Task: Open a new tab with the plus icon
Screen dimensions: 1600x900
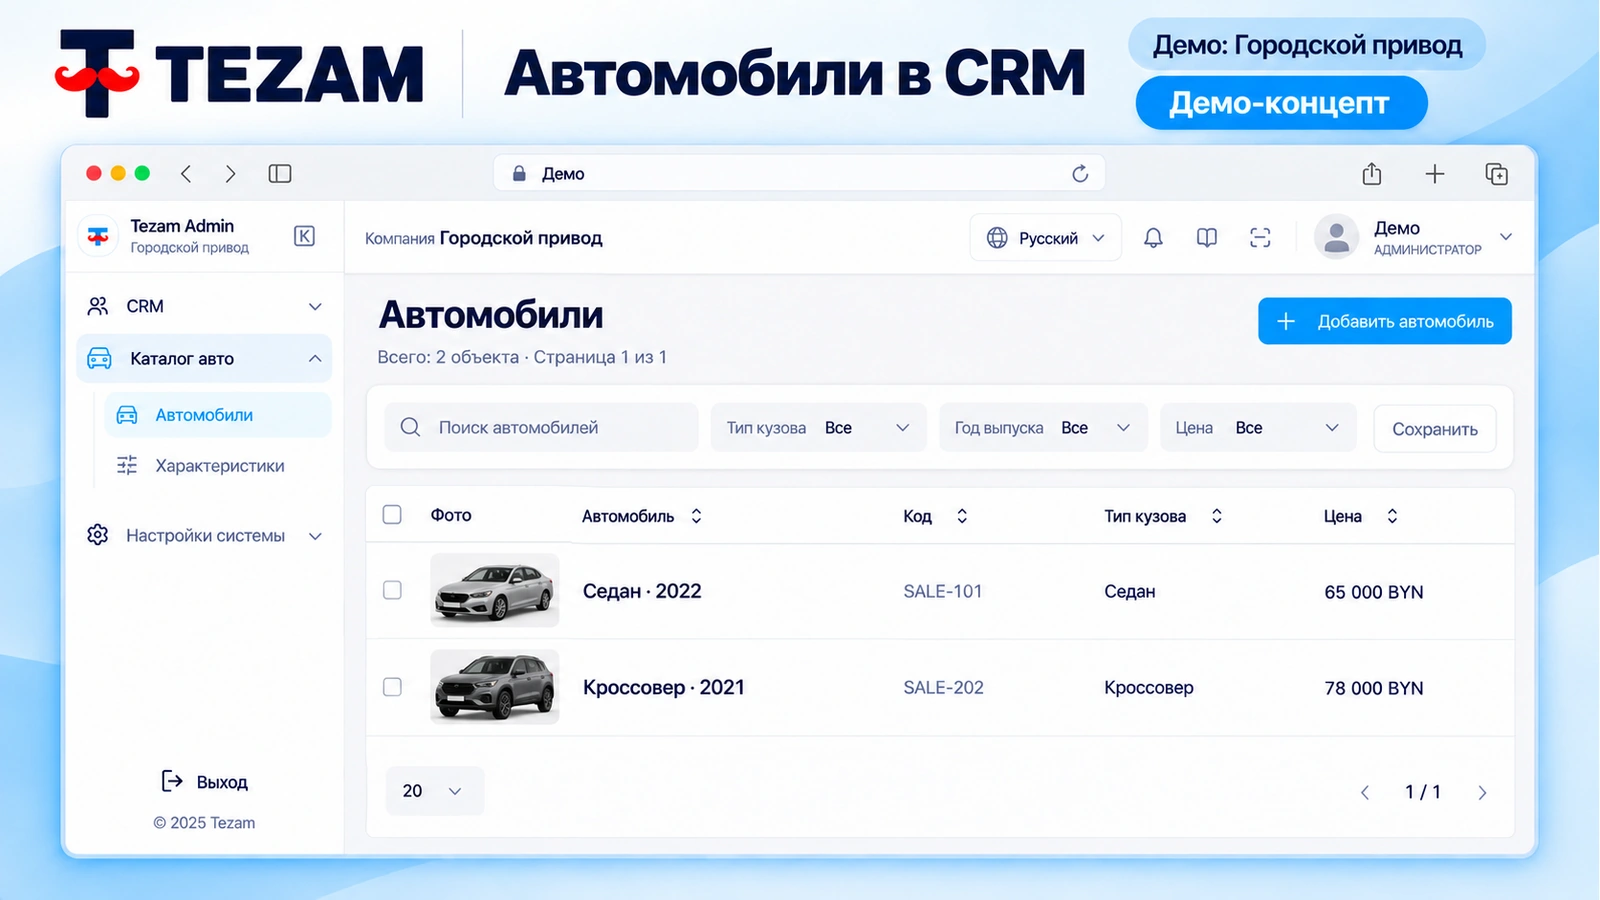Action: tap(1435, 174)
